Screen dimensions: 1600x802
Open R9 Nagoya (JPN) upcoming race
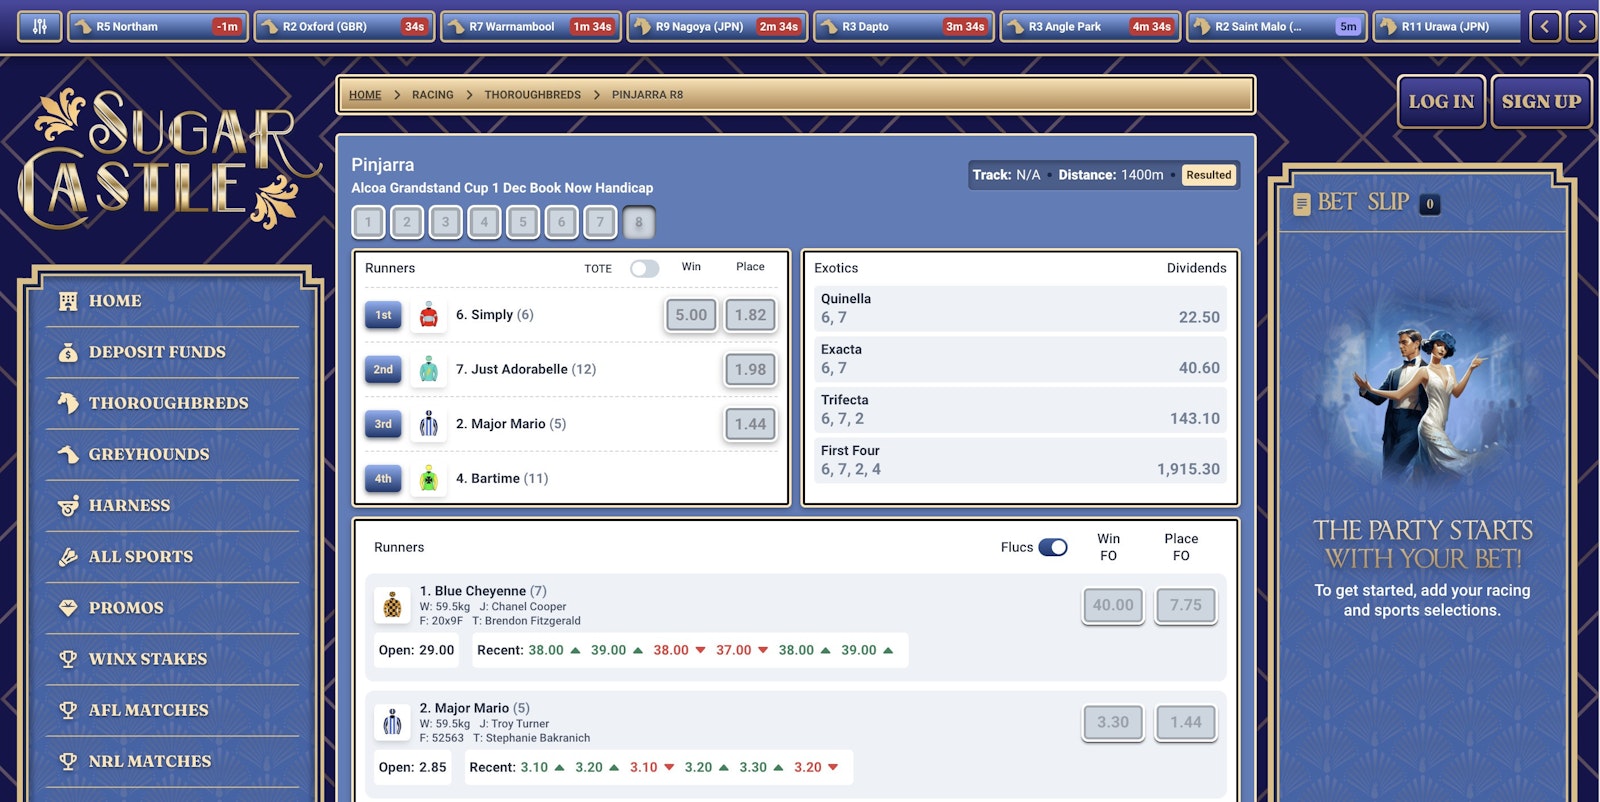[718, 27]
